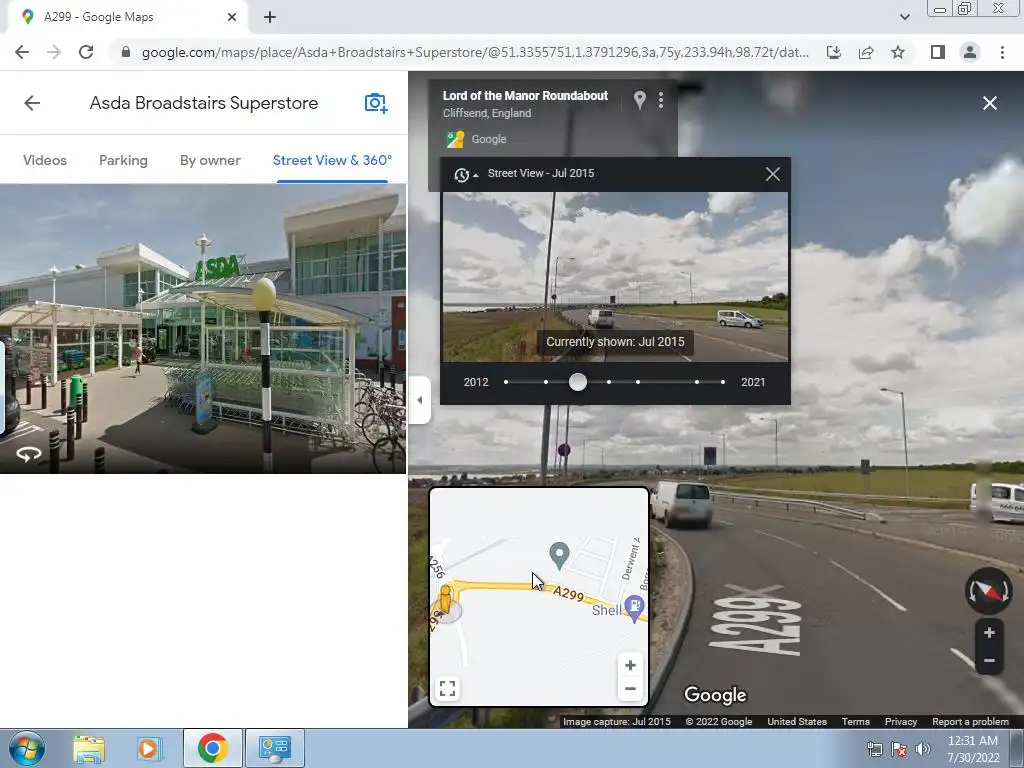Bookmark this page with the star
The image size is (1024, 768).
tap(898, 52)
